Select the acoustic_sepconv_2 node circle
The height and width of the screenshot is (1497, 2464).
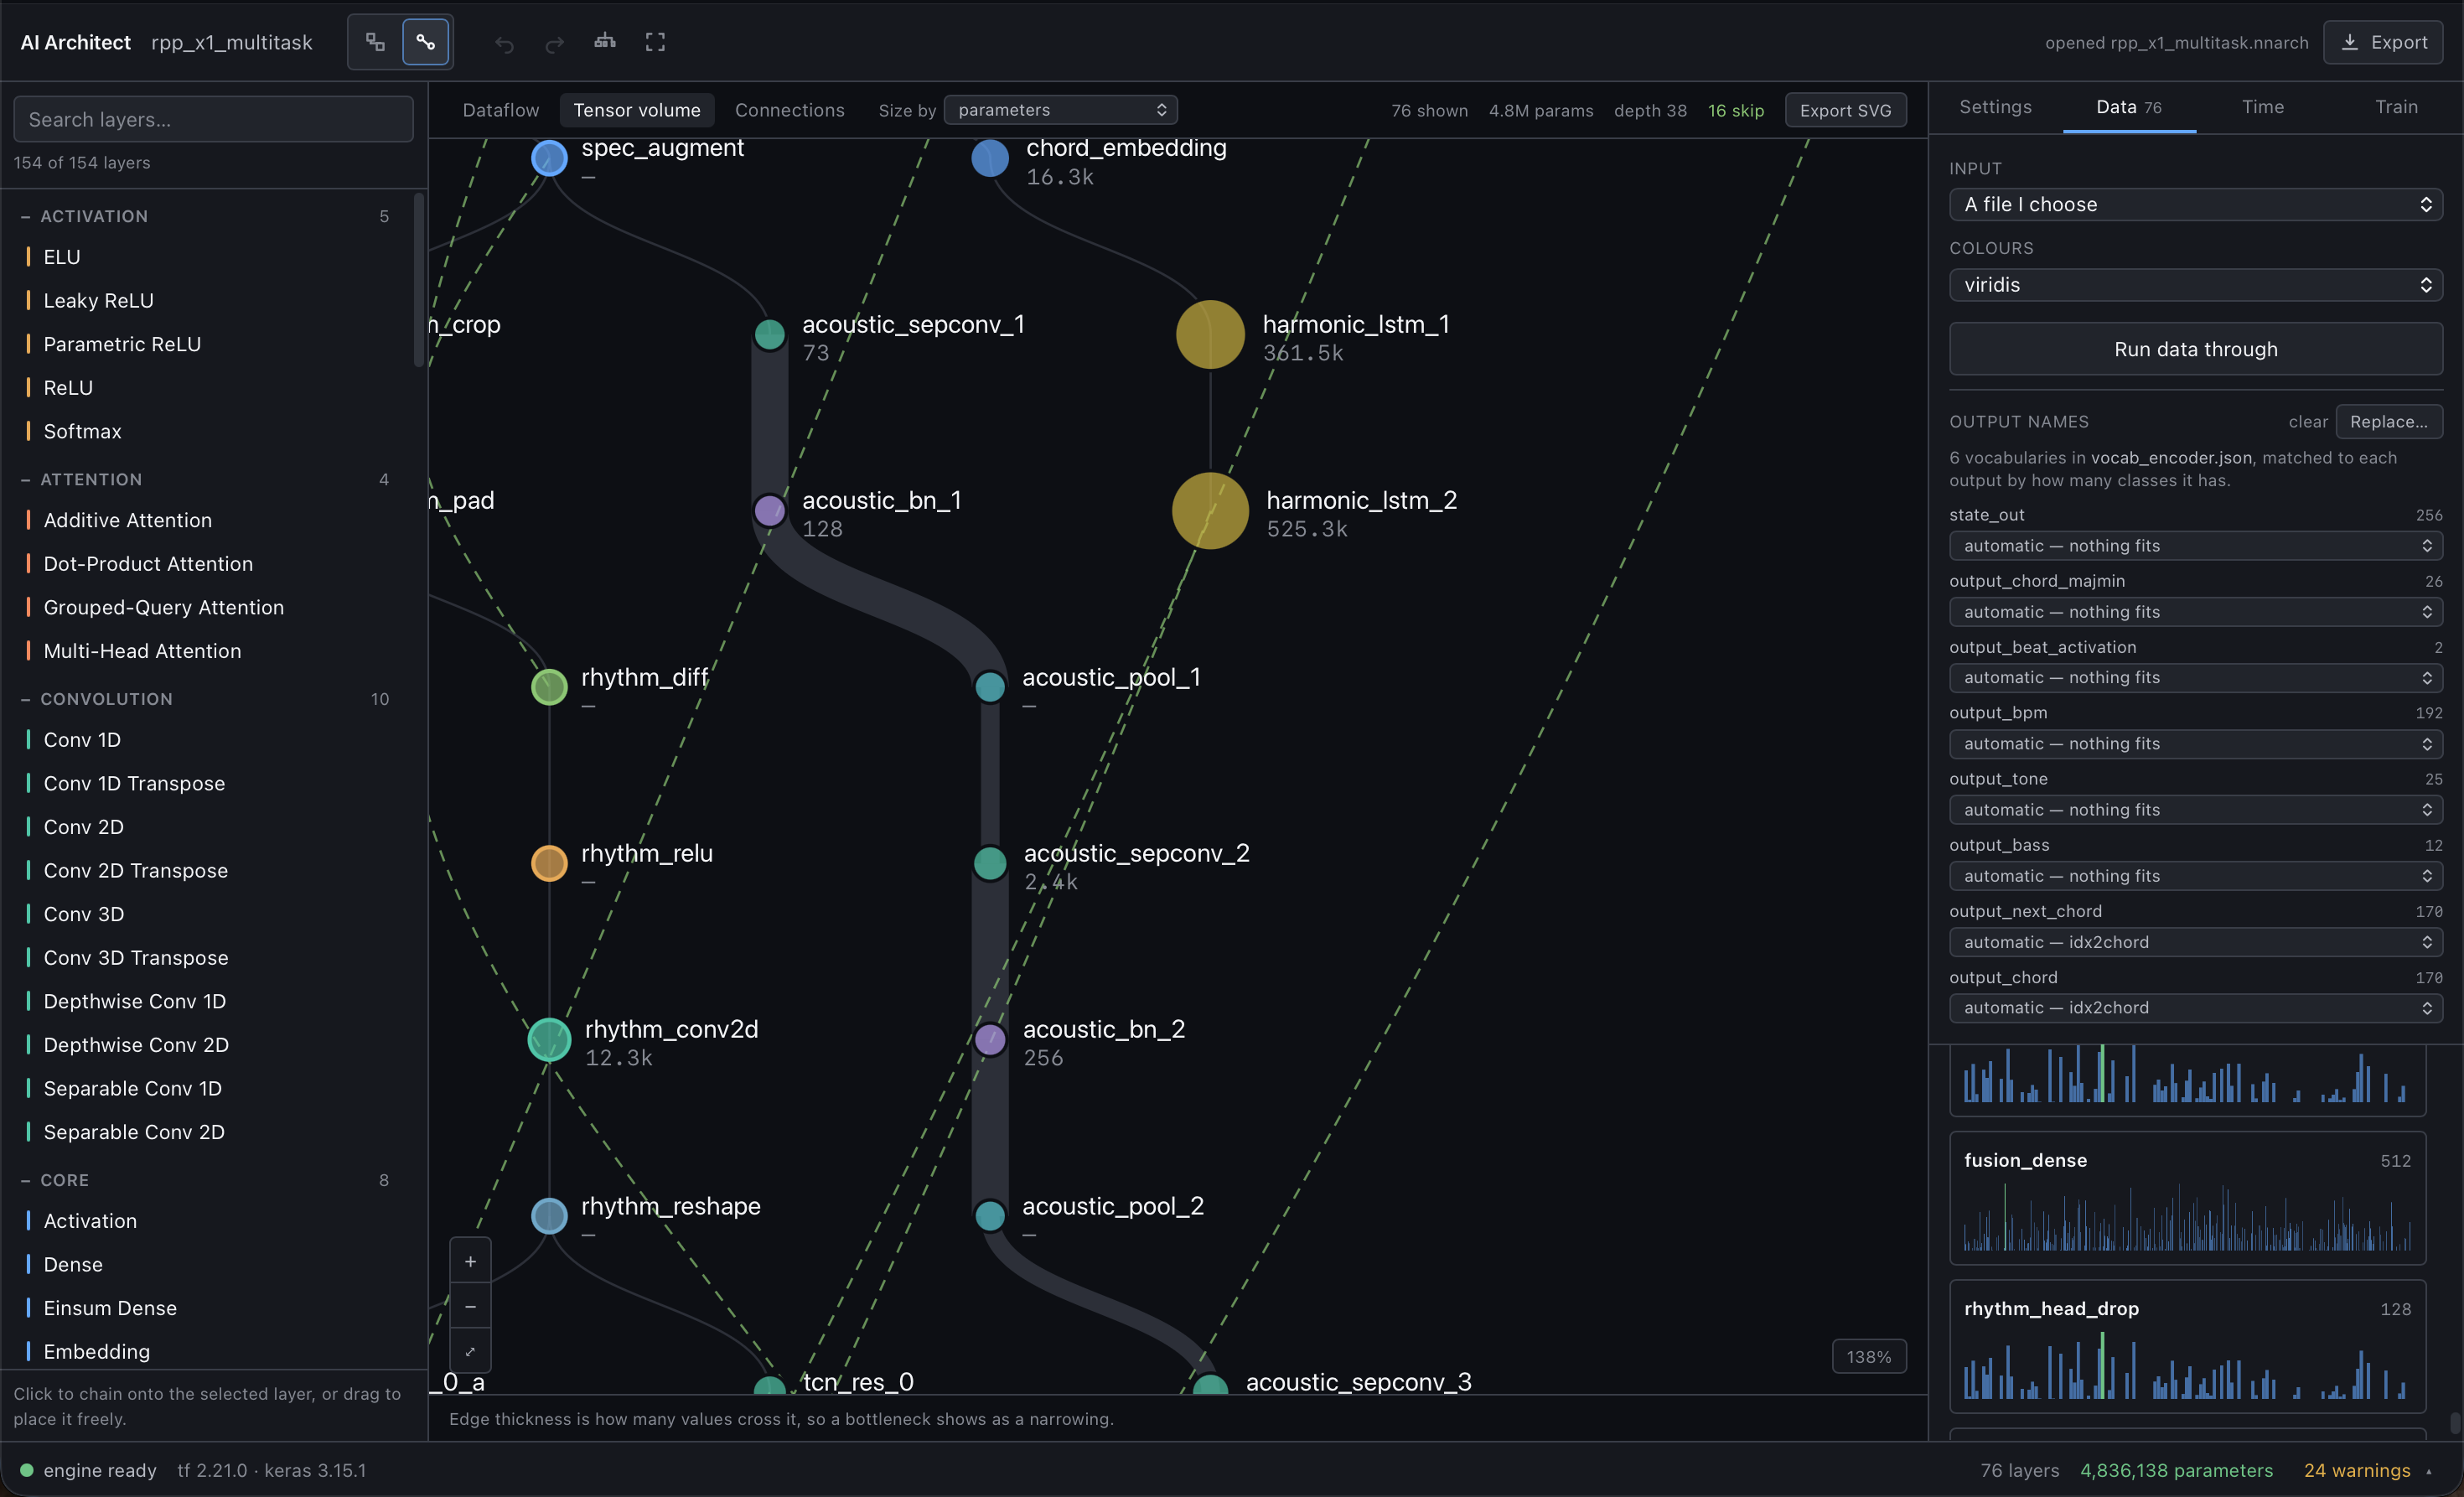990,863
